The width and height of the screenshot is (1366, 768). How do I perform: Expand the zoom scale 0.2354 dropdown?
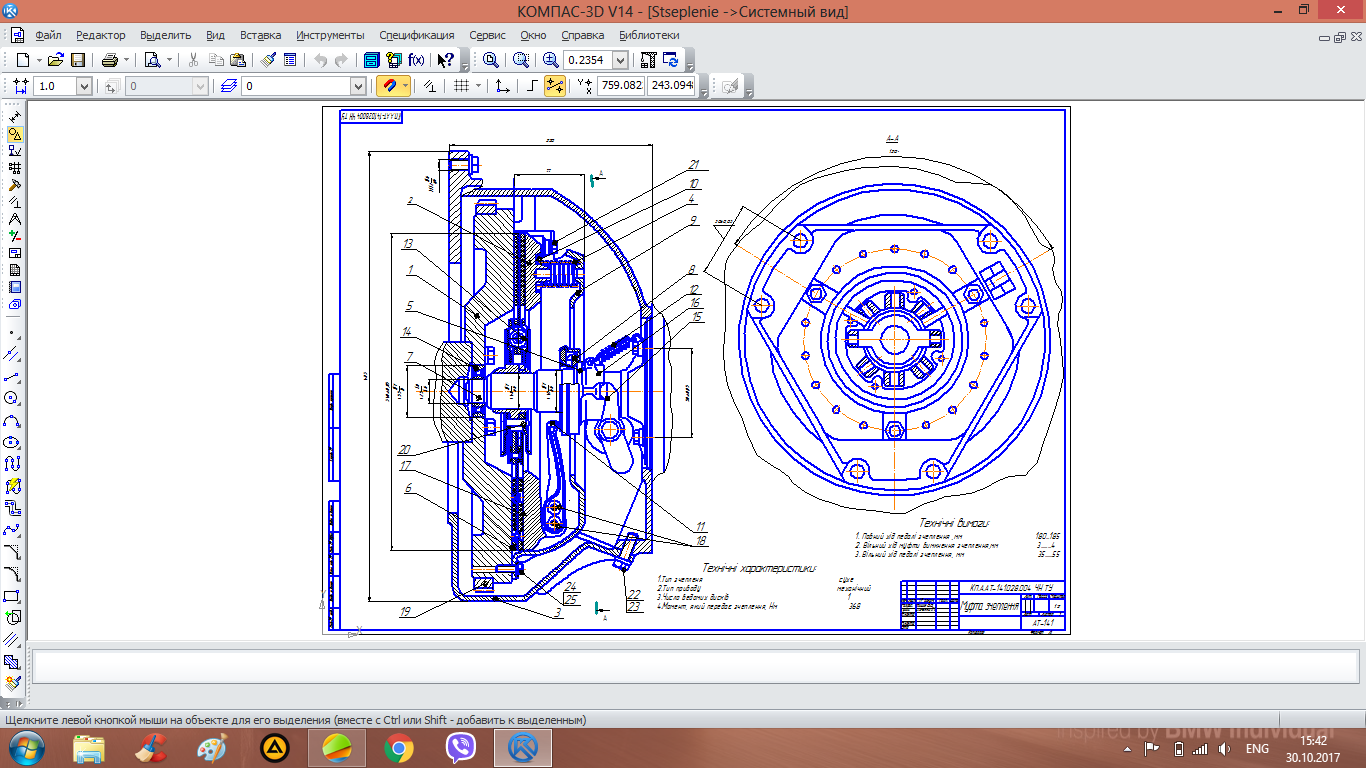click(x=620, y=60)
